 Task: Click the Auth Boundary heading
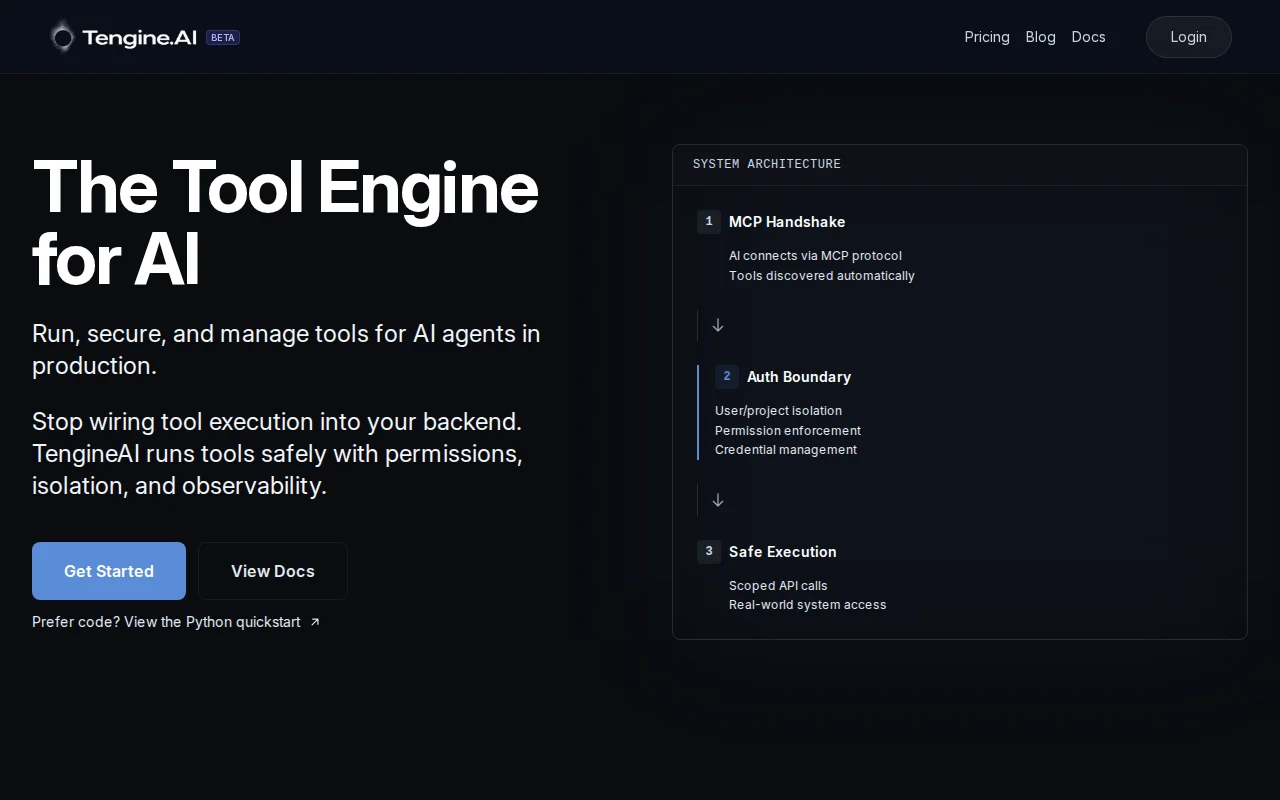click(799, 377)
